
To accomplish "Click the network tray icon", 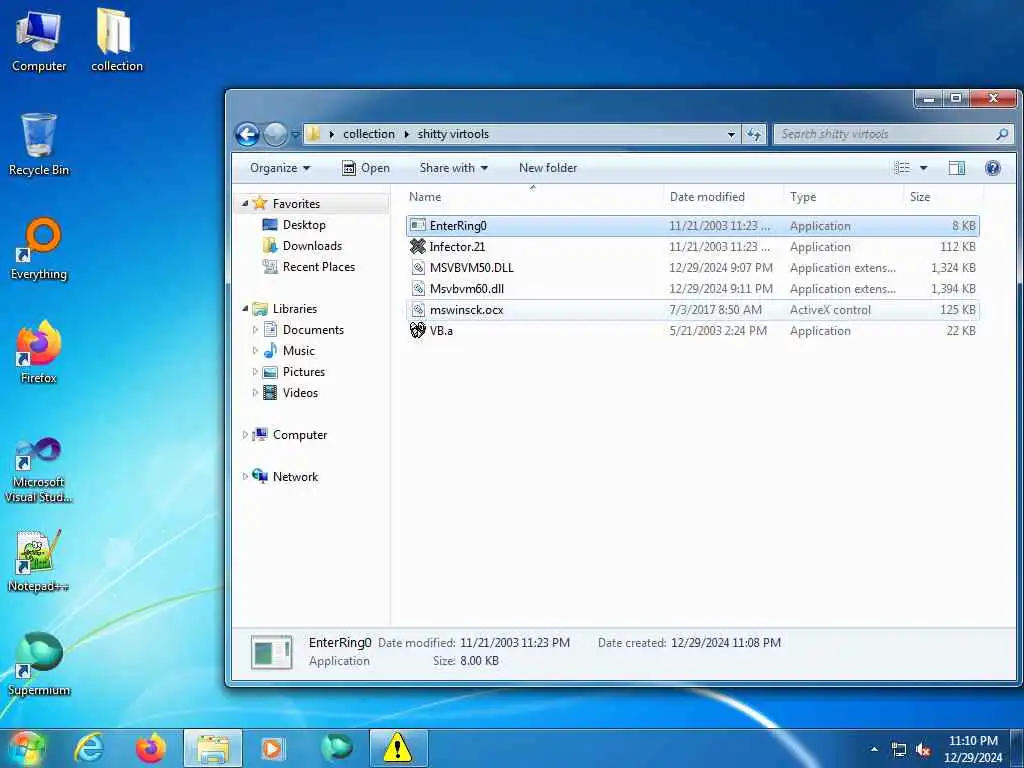I will (x=899, y=750).
